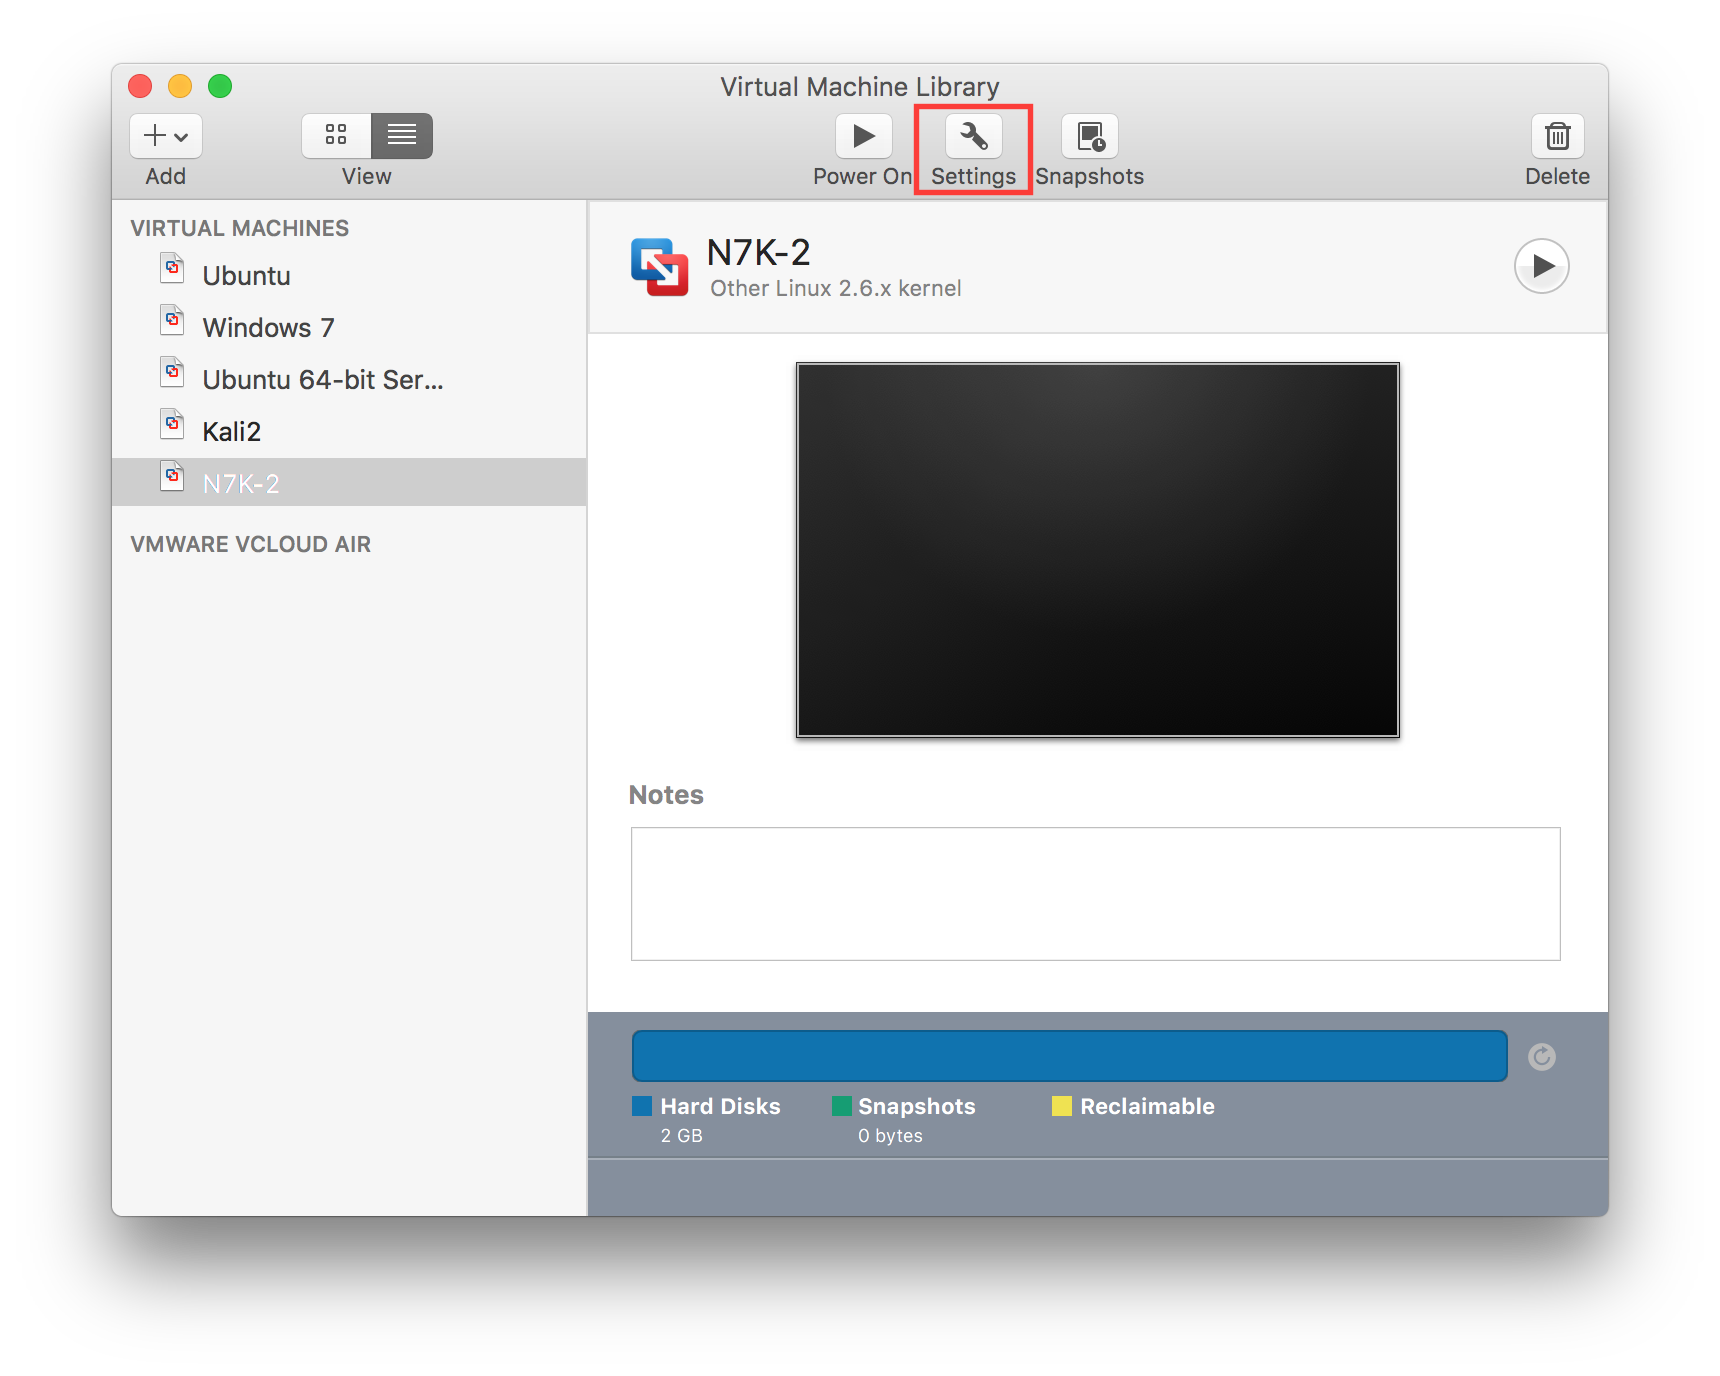The width and height of the screenshot is (1720, 1376).
Task: Click the Power On toolbar button
Action: [x=864, y=136]
